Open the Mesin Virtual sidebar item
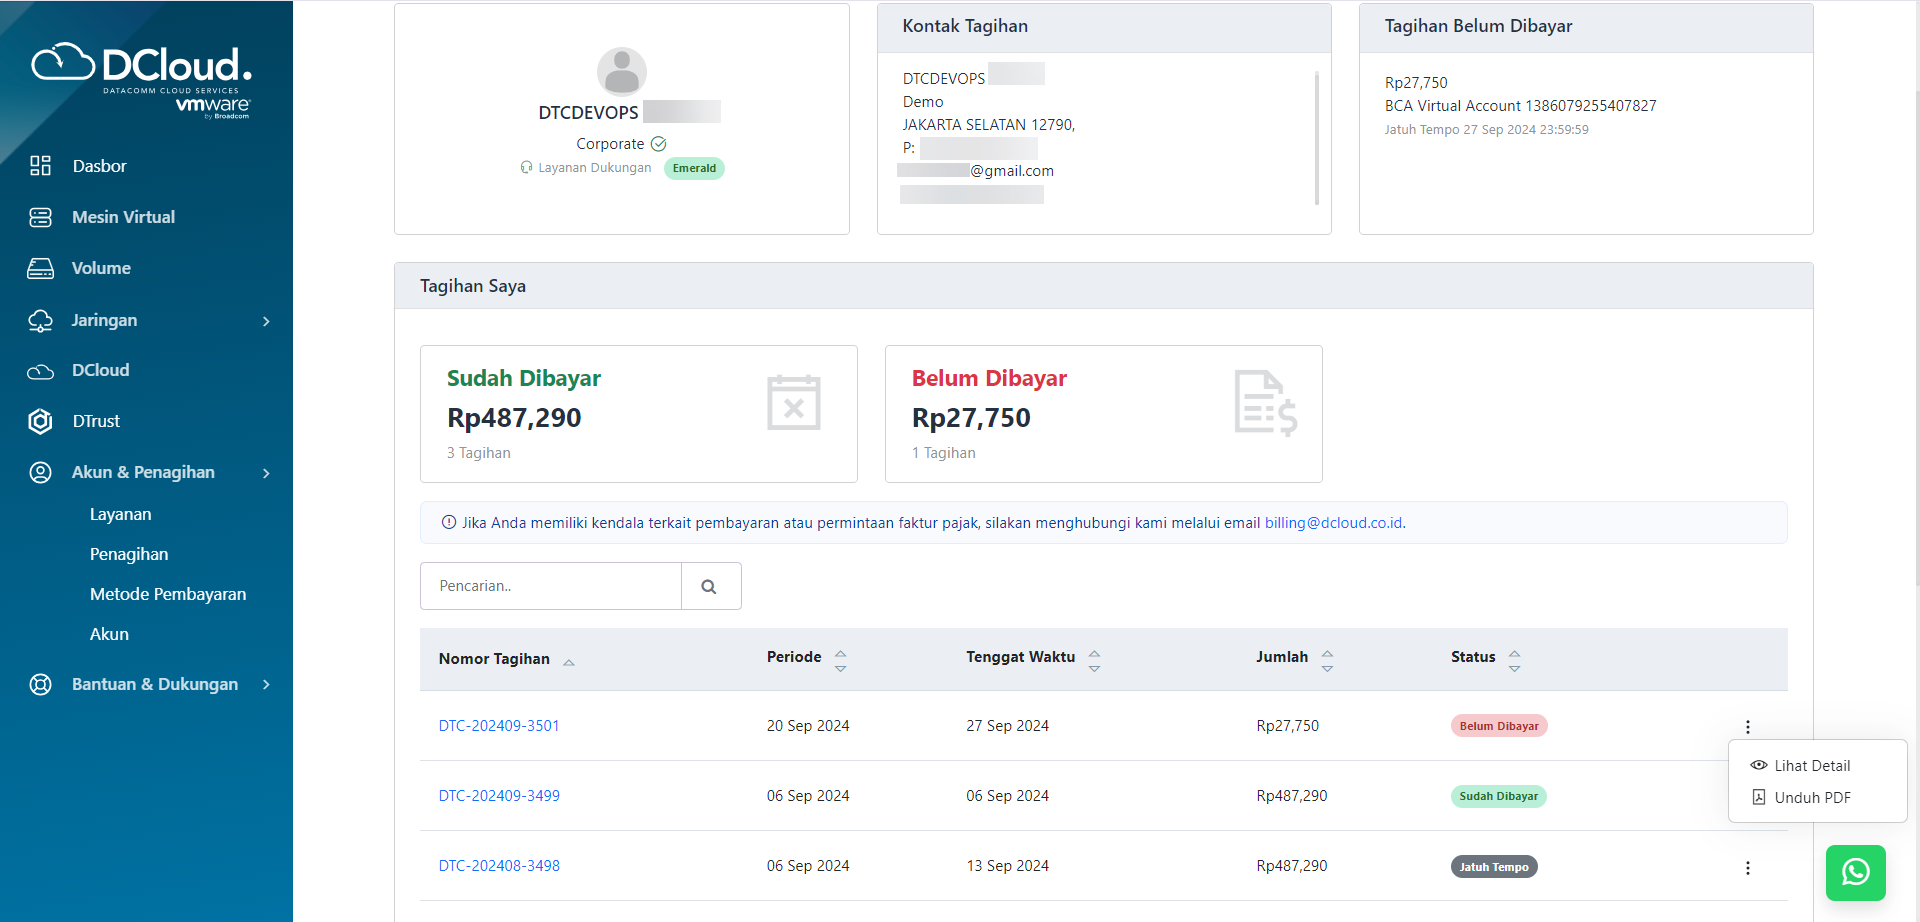Image resolution: width=1920 pixels, height=922 pixels. click(123, 217)
